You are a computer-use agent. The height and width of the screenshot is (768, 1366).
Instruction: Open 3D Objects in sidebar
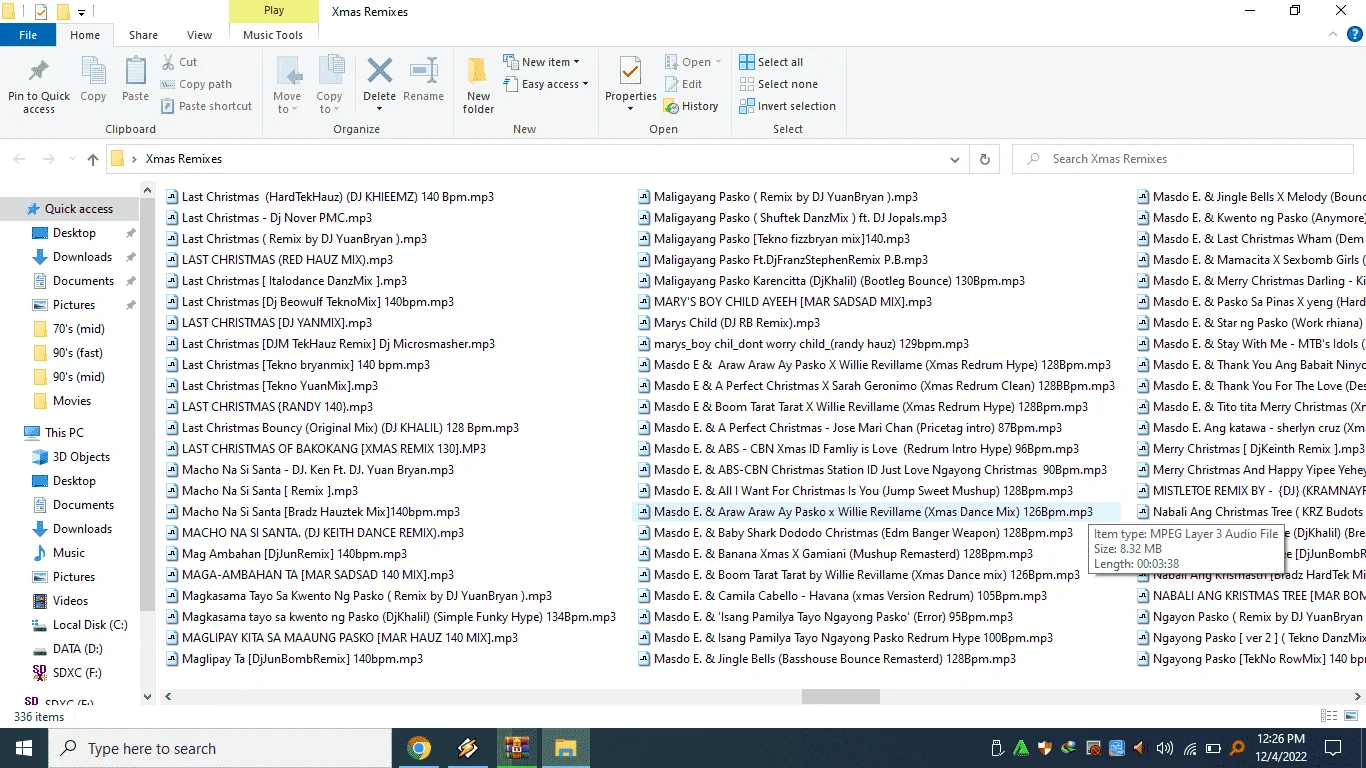70,457
